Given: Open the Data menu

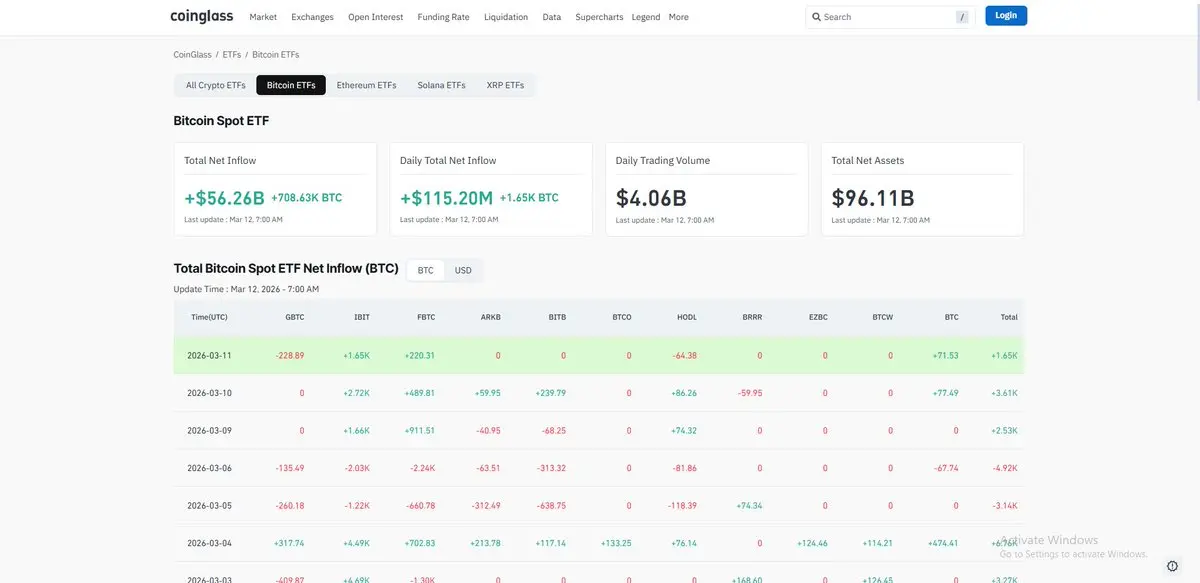Looking at the screenshot, I should pyautogui.click(x=552, y=17).
